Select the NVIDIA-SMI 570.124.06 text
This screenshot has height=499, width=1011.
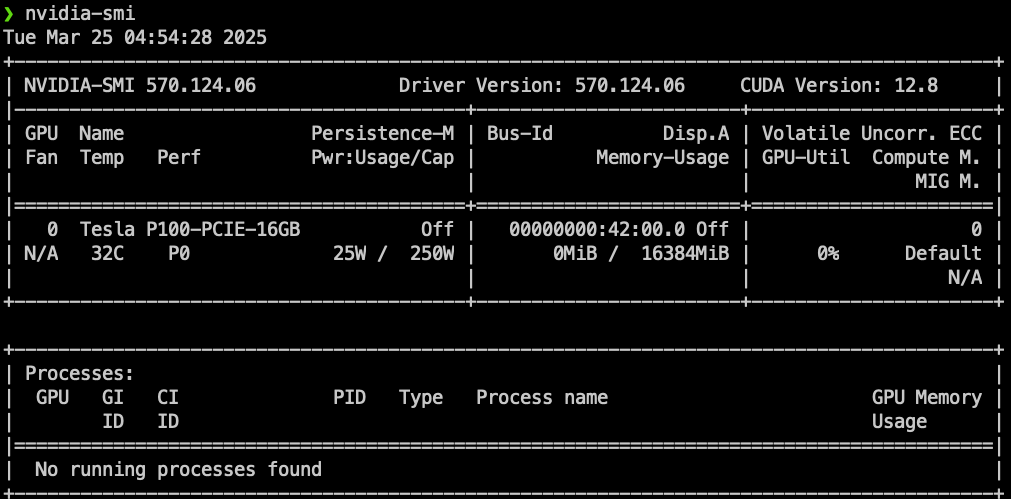(141, 85)
